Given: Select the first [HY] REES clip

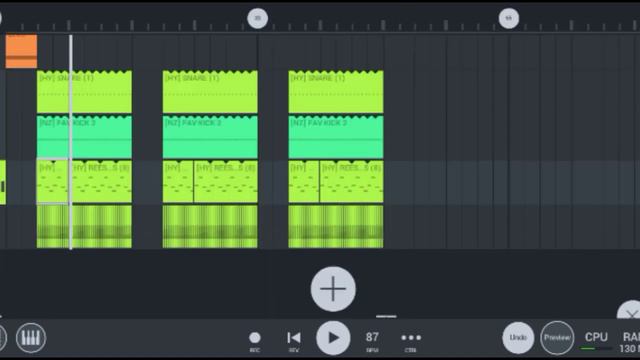Looking at the screenshot, I should pos(102,182).
